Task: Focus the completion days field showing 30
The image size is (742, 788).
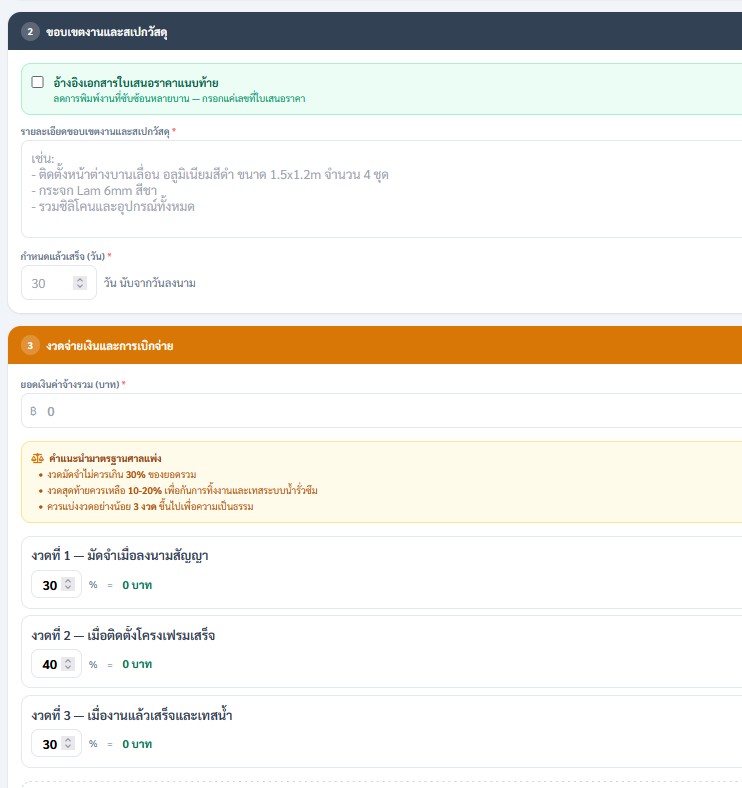Action: [x=59, y=283]
